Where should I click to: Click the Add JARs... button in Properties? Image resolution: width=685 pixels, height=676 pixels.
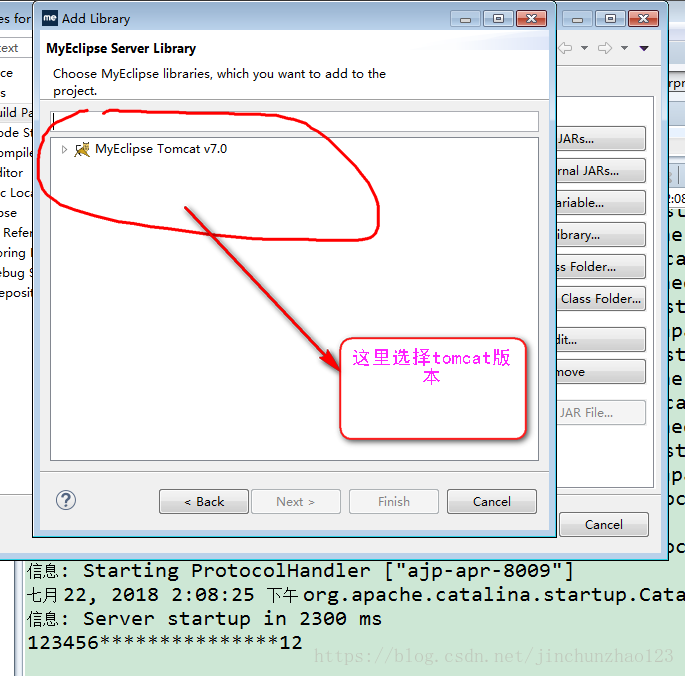pyautogui.click(x=601, y=139)
